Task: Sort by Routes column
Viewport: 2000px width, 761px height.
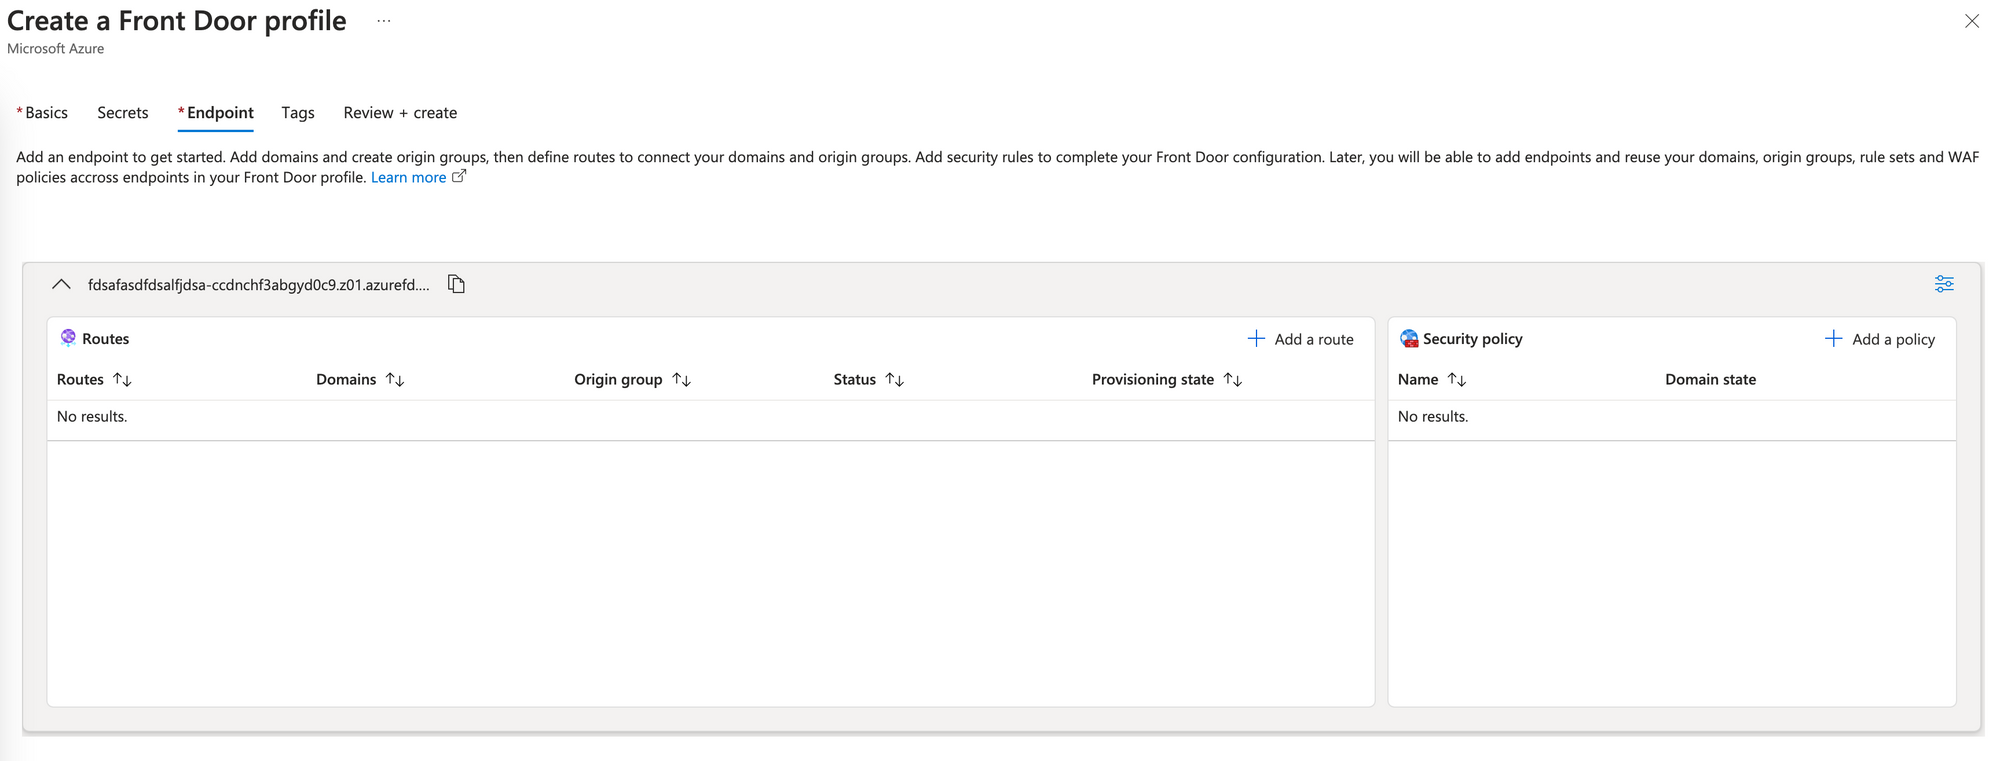Action: pyautogui.click(x=94, y=380)
